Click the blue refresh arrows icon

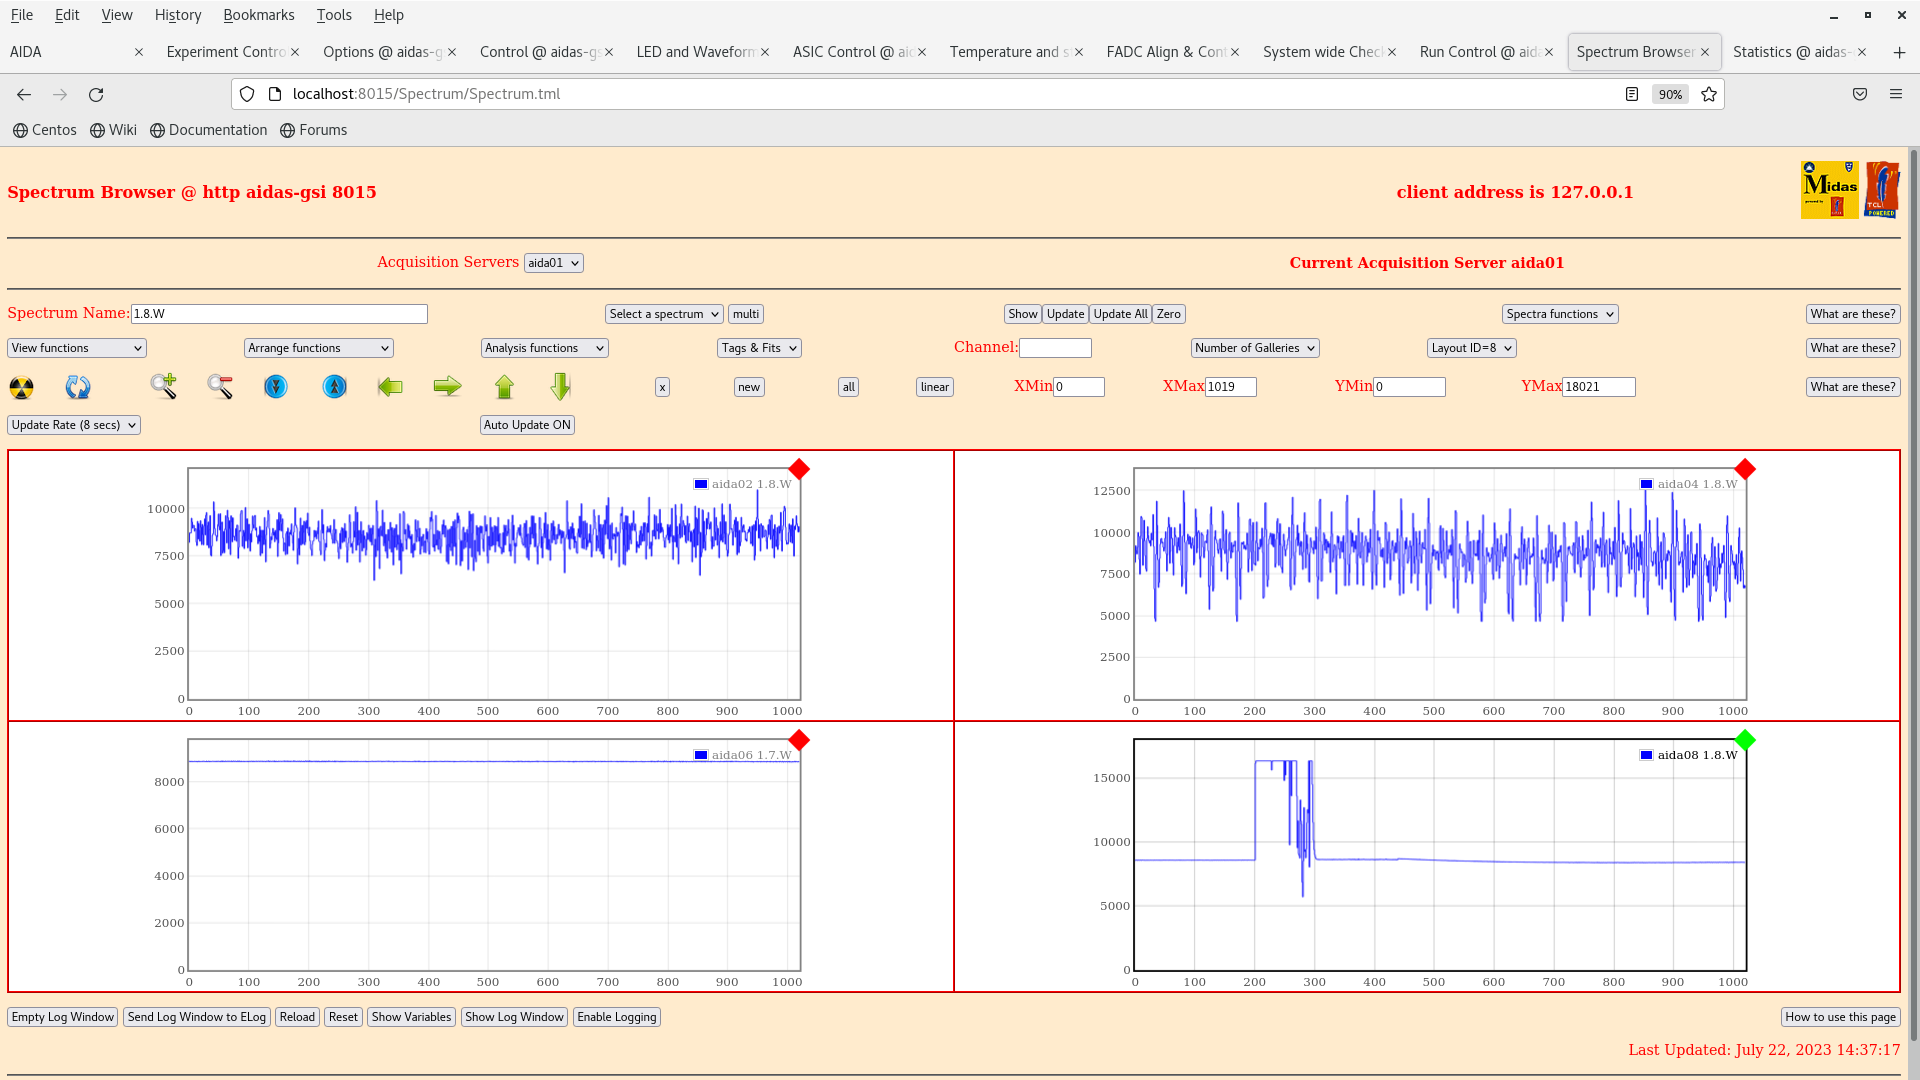[x=78, y=387]
